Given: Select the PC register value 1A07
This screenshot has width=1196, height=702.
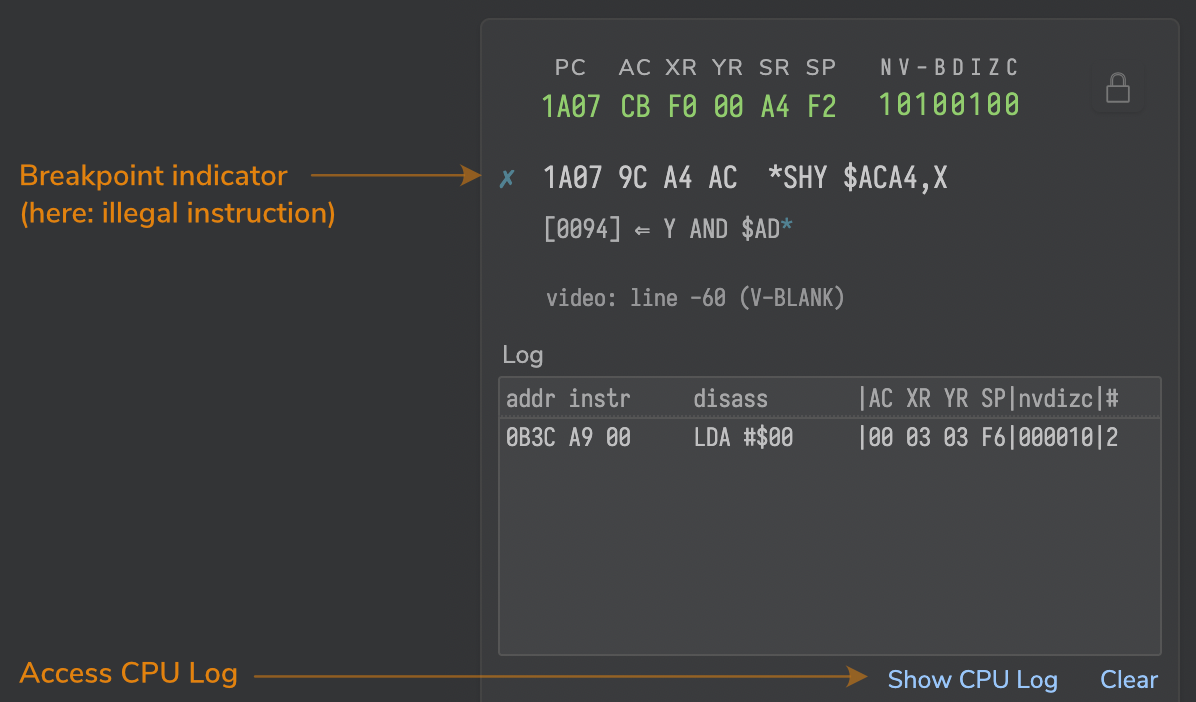Looking at the screenshot, I should (x=571, y=106).
